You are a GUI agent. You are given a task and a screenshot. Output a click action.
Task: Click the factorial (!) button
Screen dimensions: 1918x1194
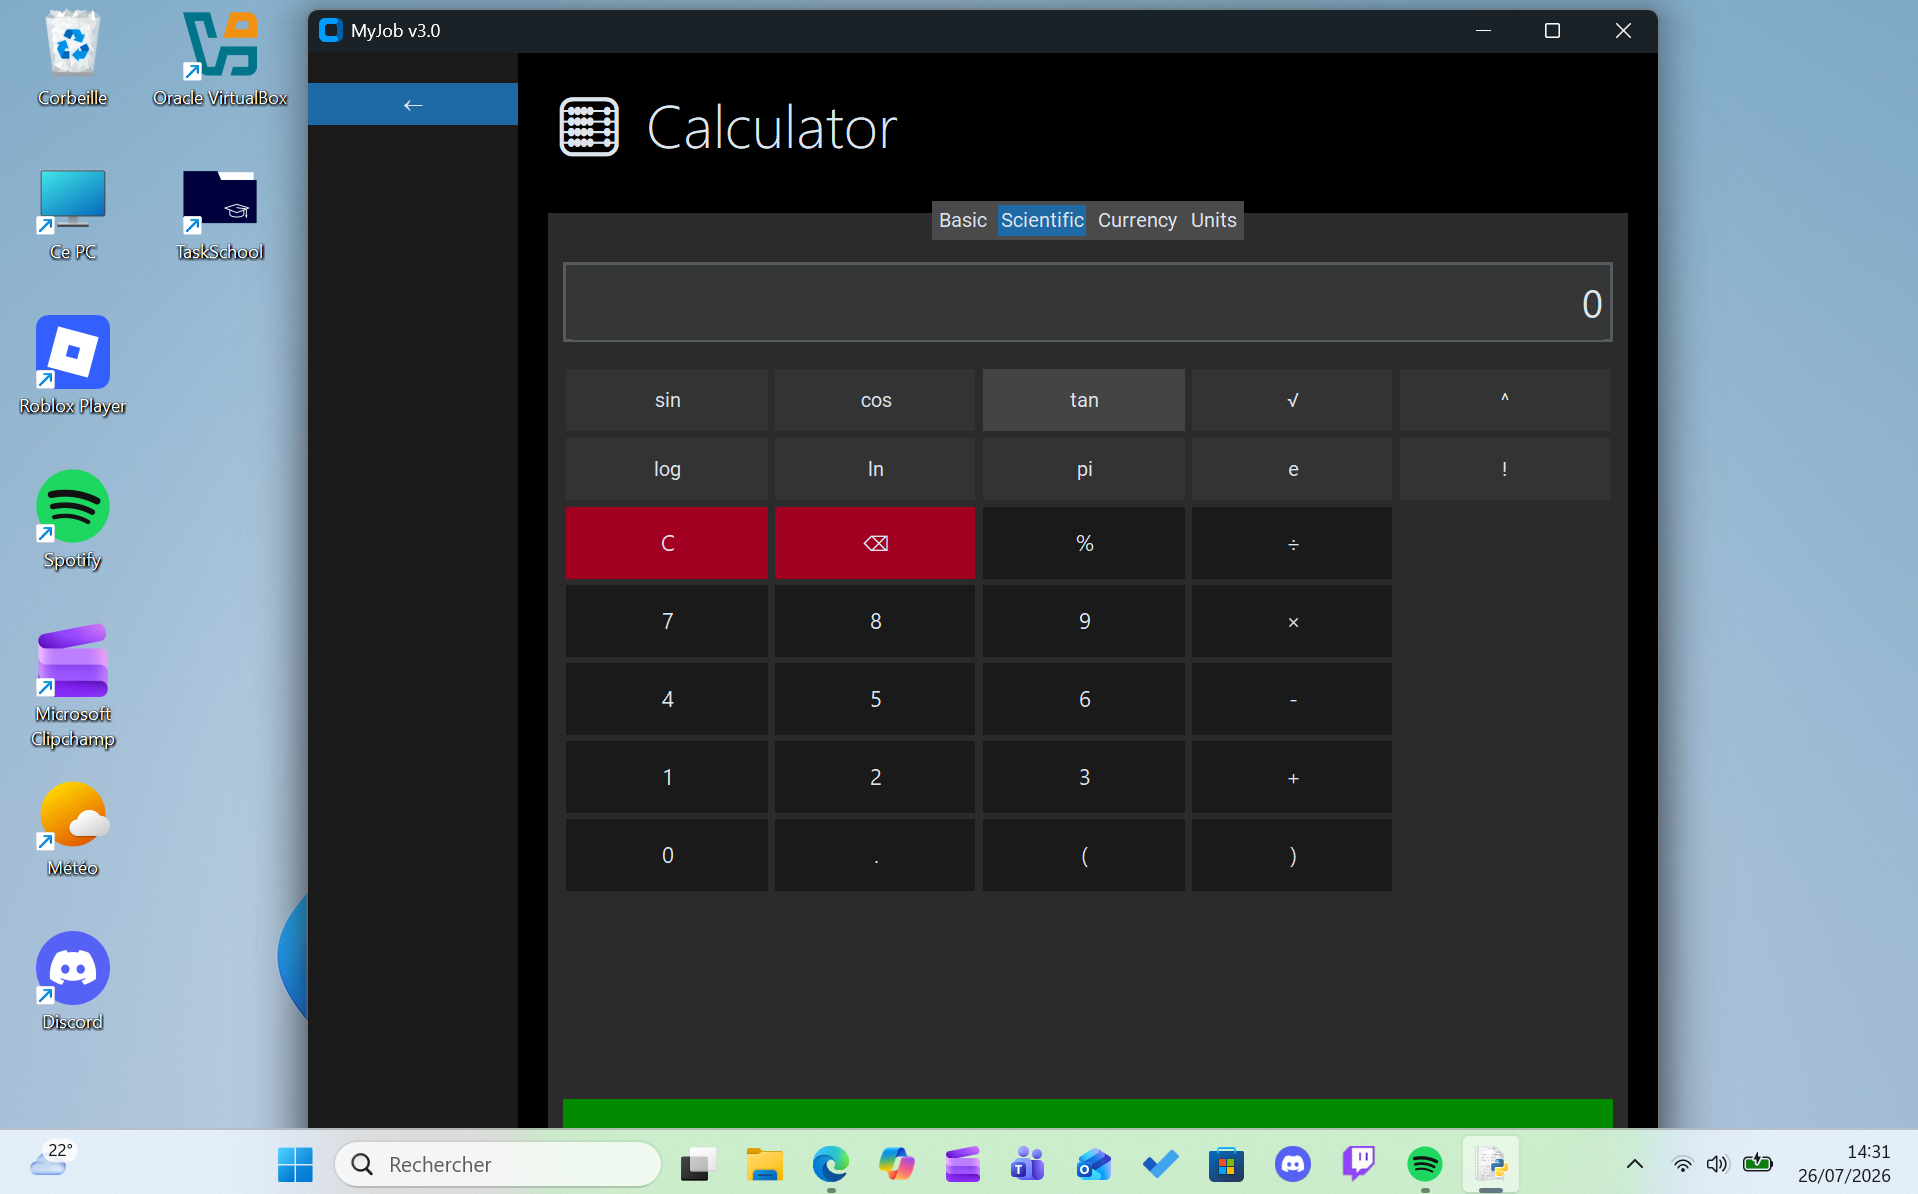[x=1505, y=469]
